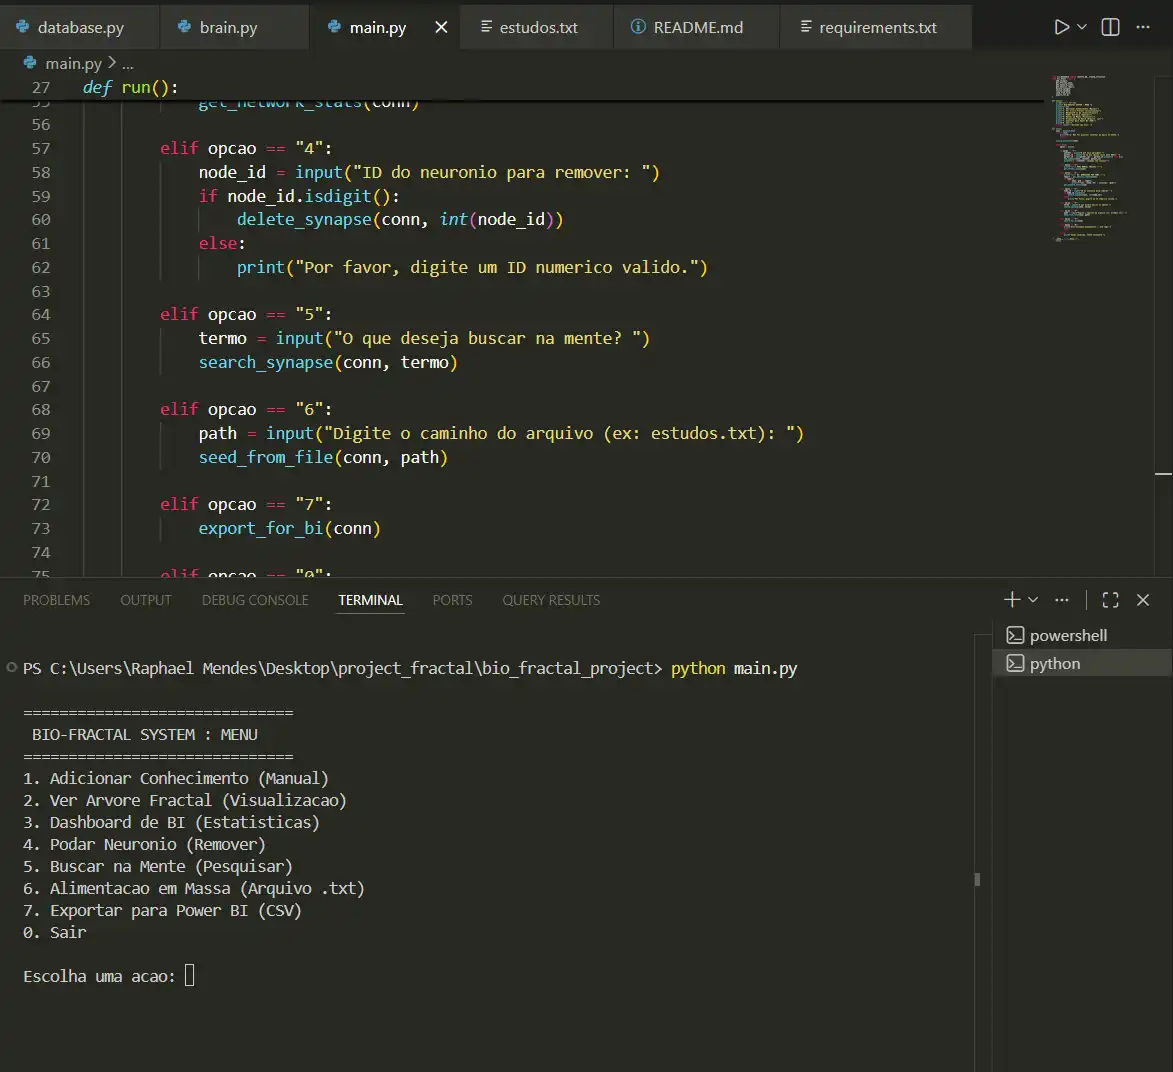
Task: Click main.py in the breadcrumb path
Action: [73, 63]
